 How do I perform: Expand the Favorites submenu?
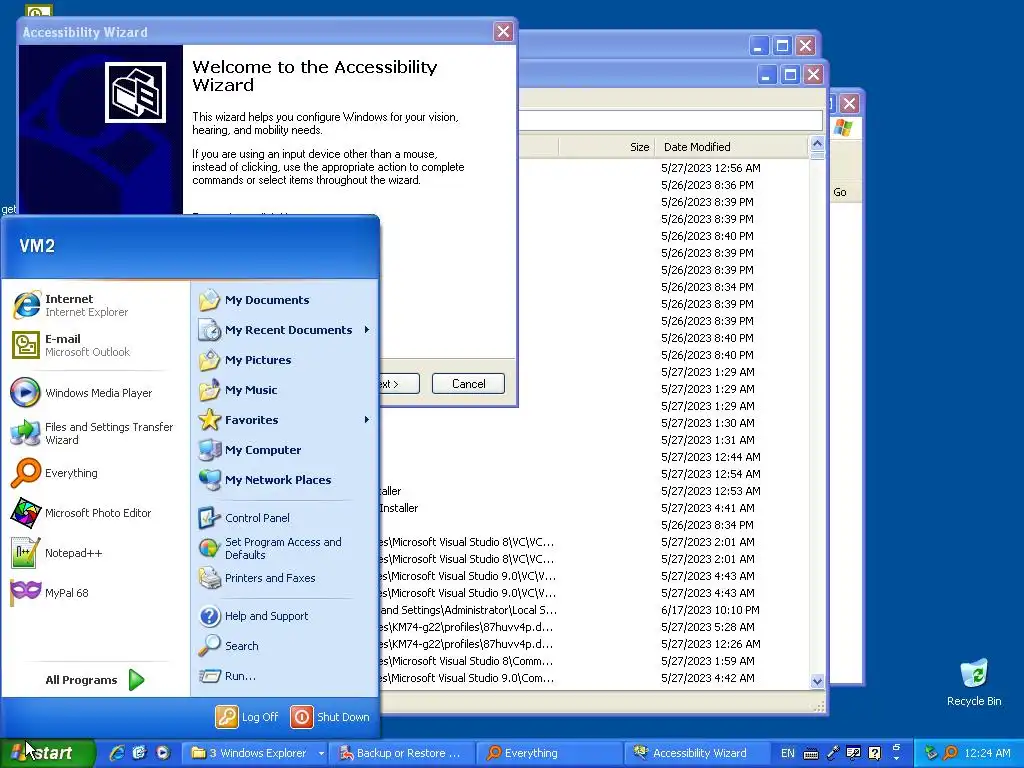[284, 420]
